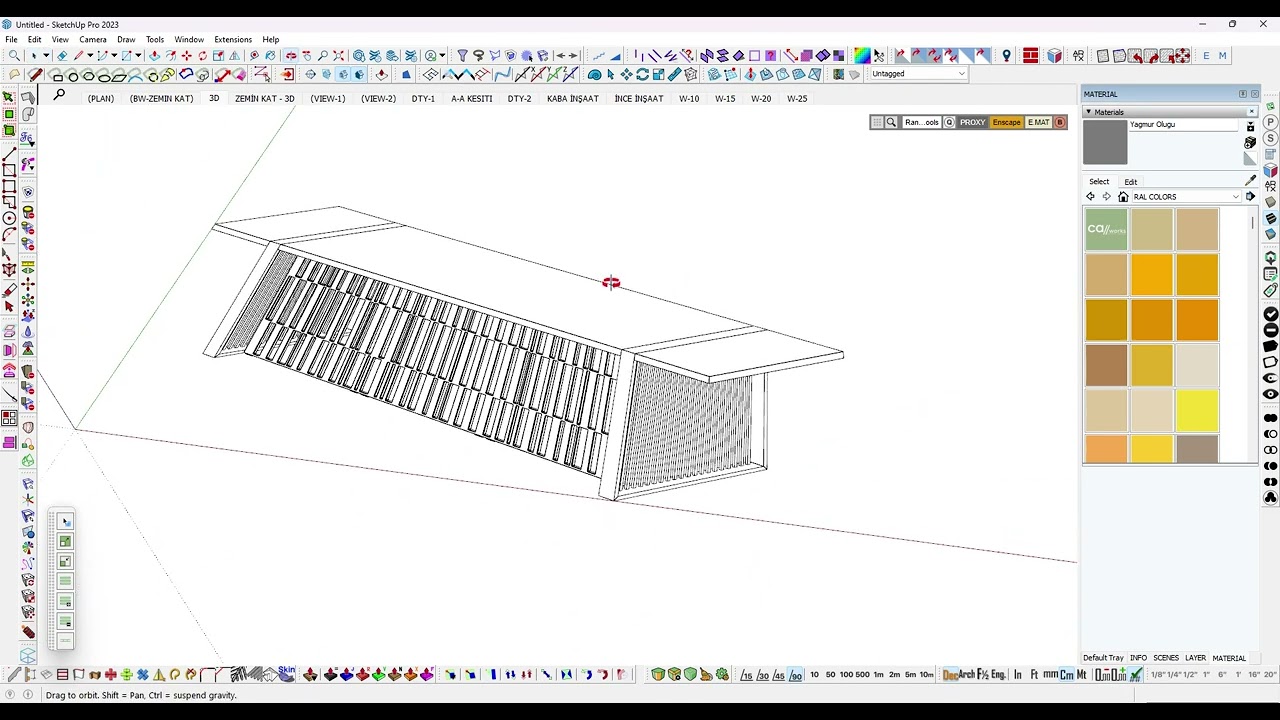
Task: Switch to the A-A KESITI scene tab
Action: [x=471, y=98]
